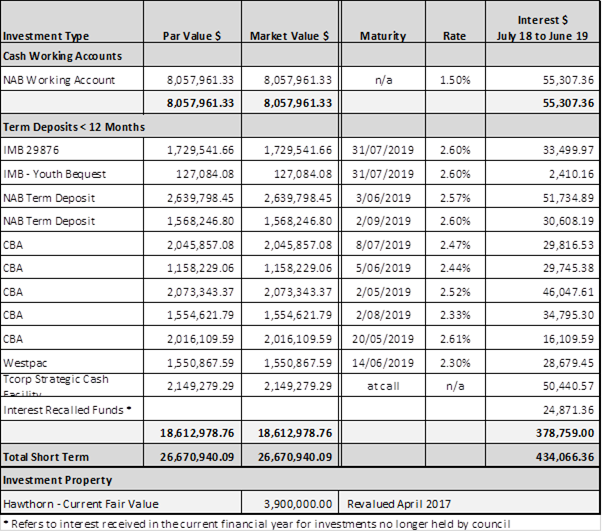Select the Investment Property section heading
602x532 pixels.
[57, 480]
